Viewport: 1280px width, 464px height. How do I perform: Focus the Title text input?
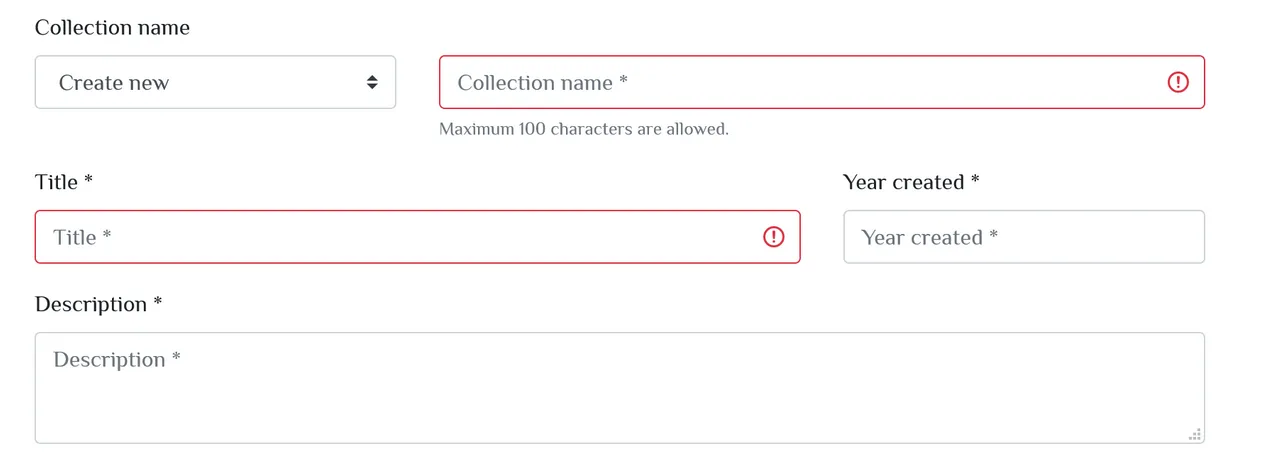click(417, 237)
